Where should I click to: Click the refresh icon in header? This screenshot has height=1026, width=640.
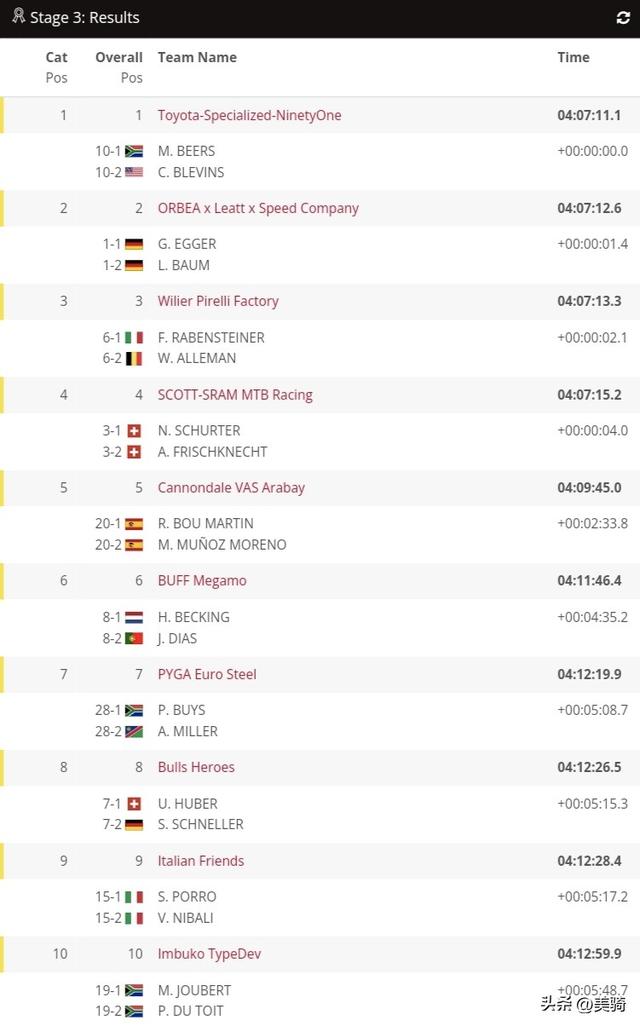point(623,18)
